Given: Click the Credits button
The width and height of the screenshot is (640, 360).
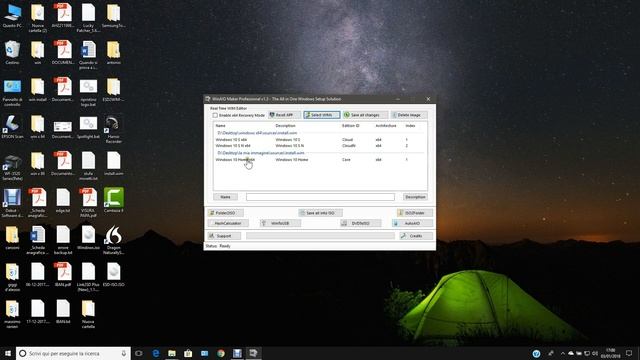Looking at the screenshot, I should (416, 236).
